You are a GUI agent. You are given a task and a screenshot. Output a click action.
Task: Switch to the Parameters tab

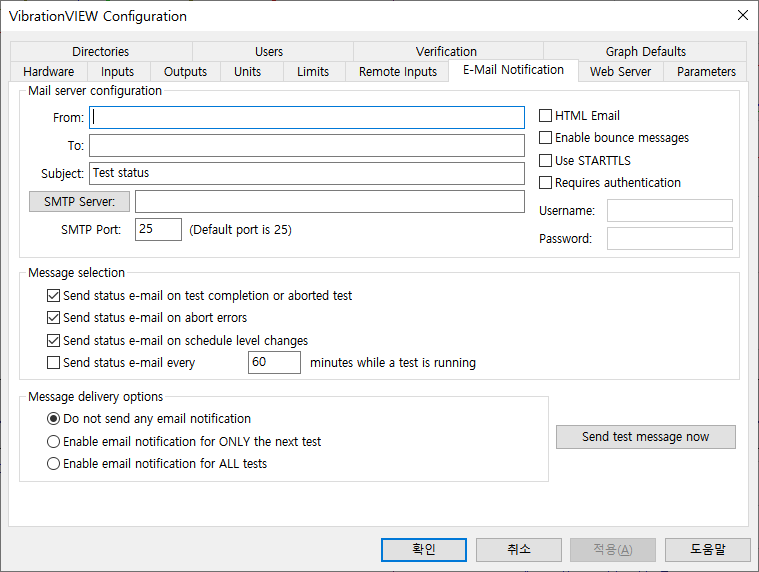pos(706,72)
